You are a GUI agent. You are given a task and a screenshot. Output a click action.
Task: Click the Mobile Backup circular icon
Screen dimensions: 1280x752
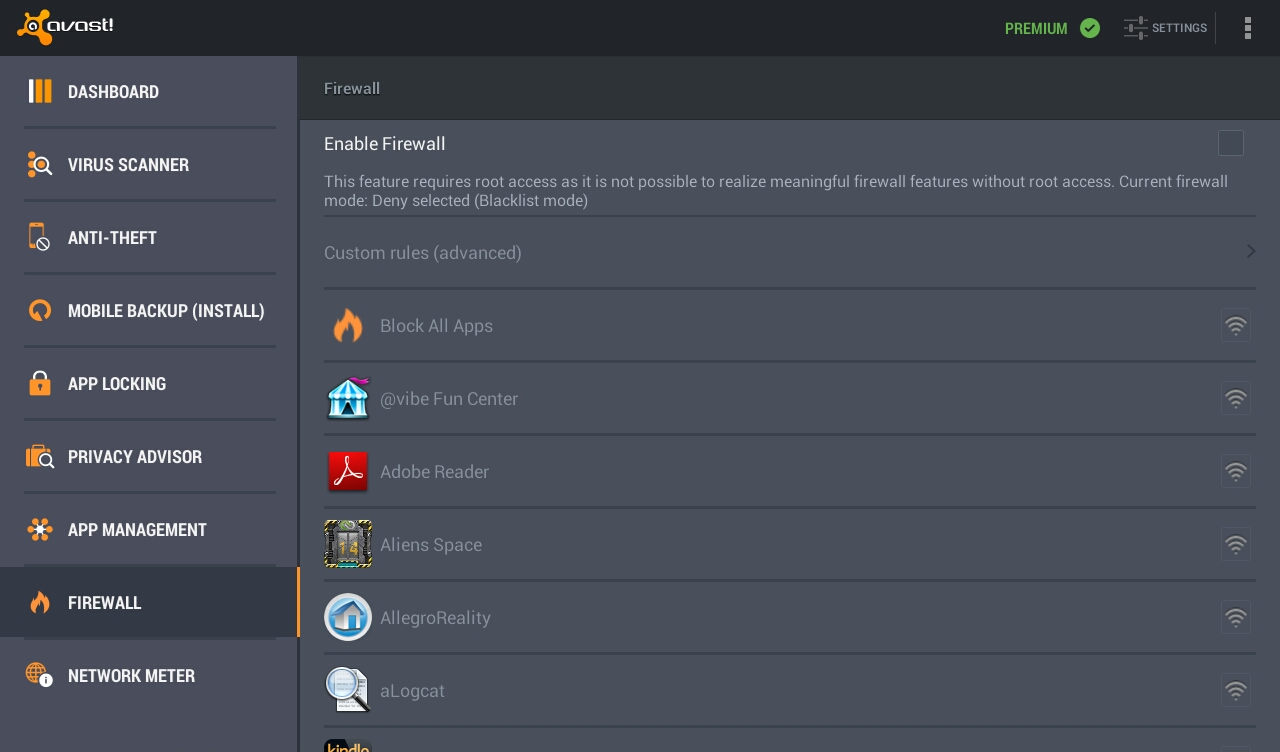pos(40,310)
